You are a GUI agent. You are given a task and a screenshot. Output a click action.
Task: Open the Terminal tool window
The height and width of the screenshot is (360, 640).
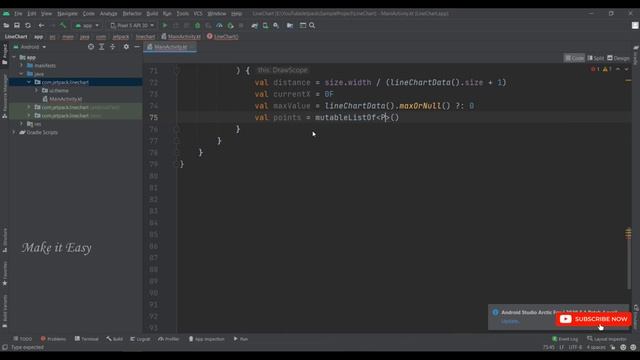pos(87,339)
